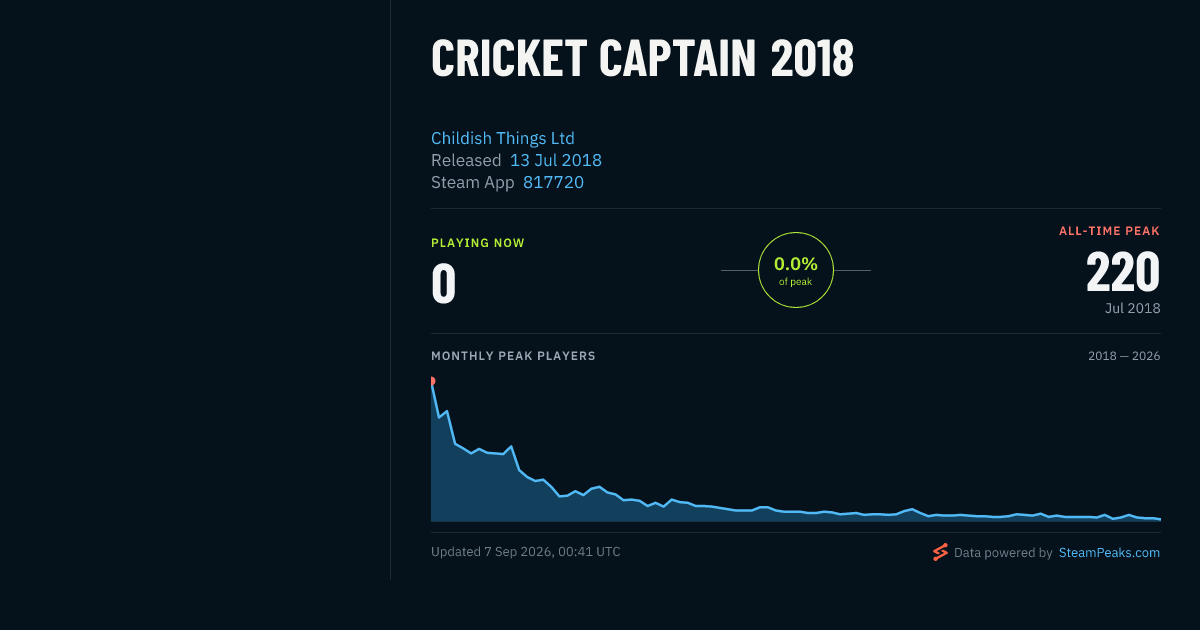Click the Playing Now label
Screen dimensions: 1200x630
coord(478,243)
